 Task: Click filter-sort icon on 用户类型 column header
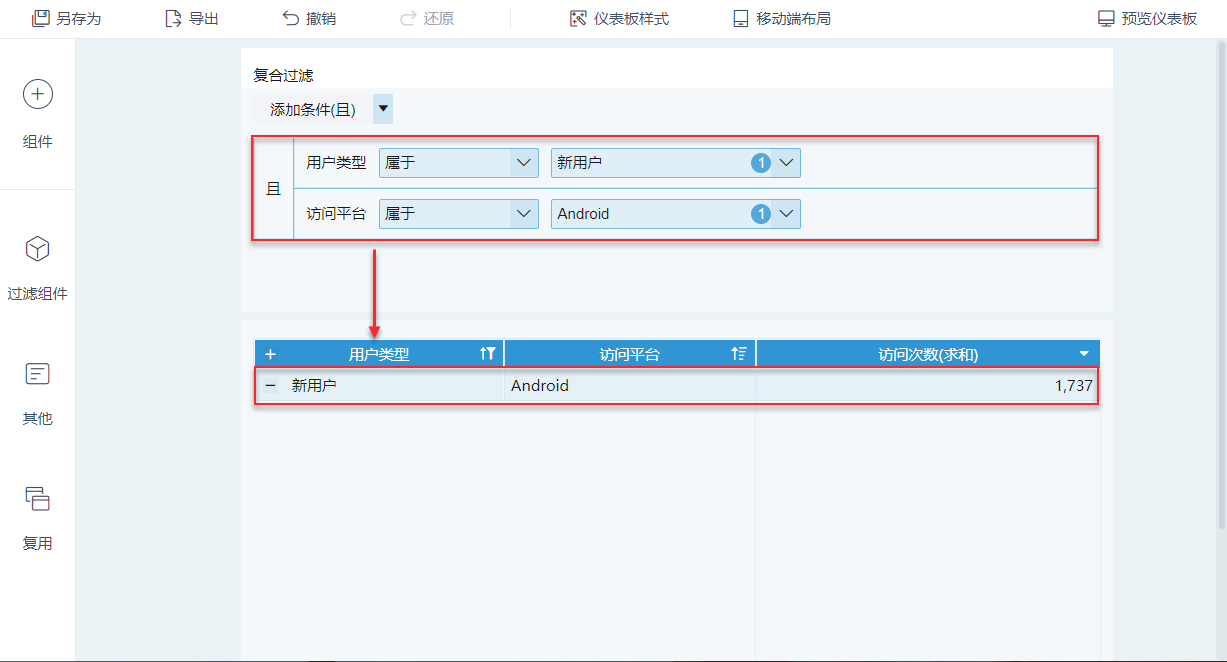pos(488,354)
